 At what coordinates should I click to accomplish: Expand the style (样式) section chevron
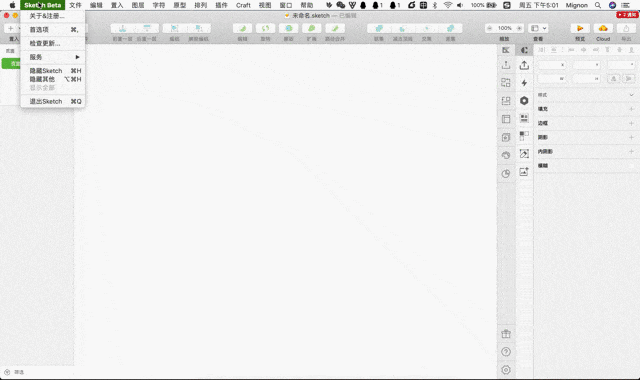pyautogui.click(x=631, y=95)
